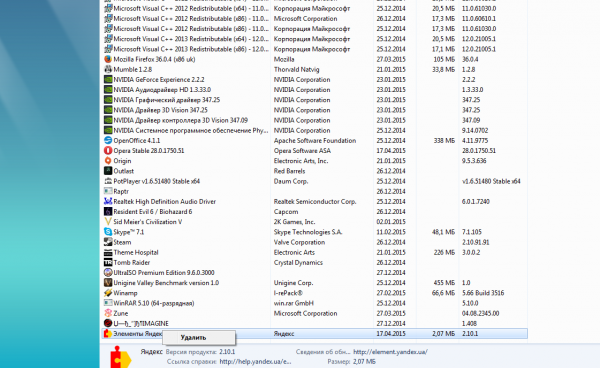Select Unigine Valley Benchmark version 1.0
The height and width of the screenshot is (368, 600).
click(x=314, y=283)
